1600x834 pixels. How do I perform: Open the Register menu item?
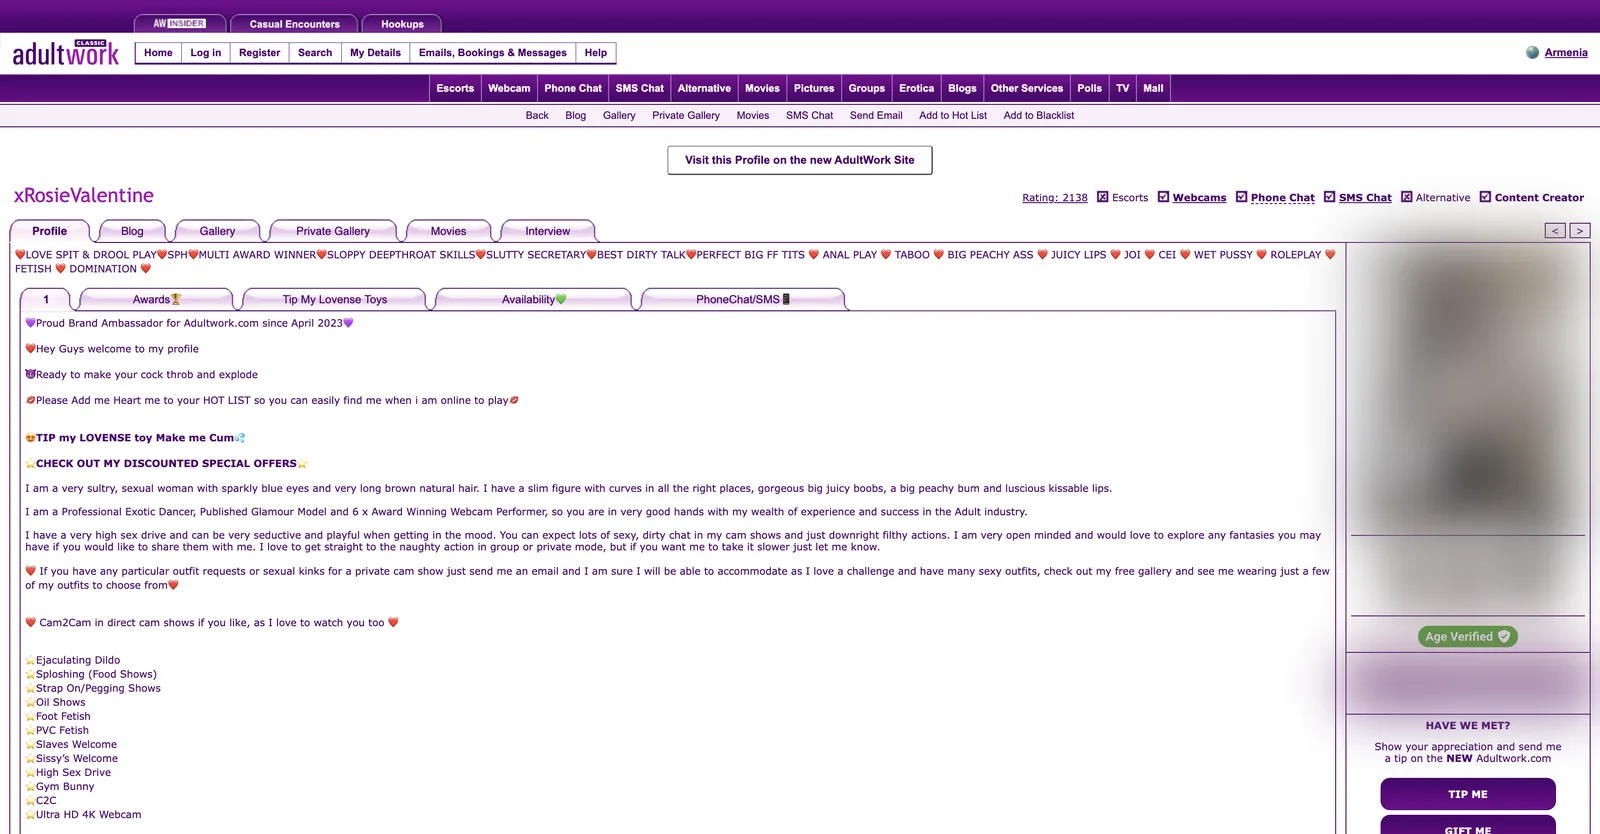pos(259,53)
